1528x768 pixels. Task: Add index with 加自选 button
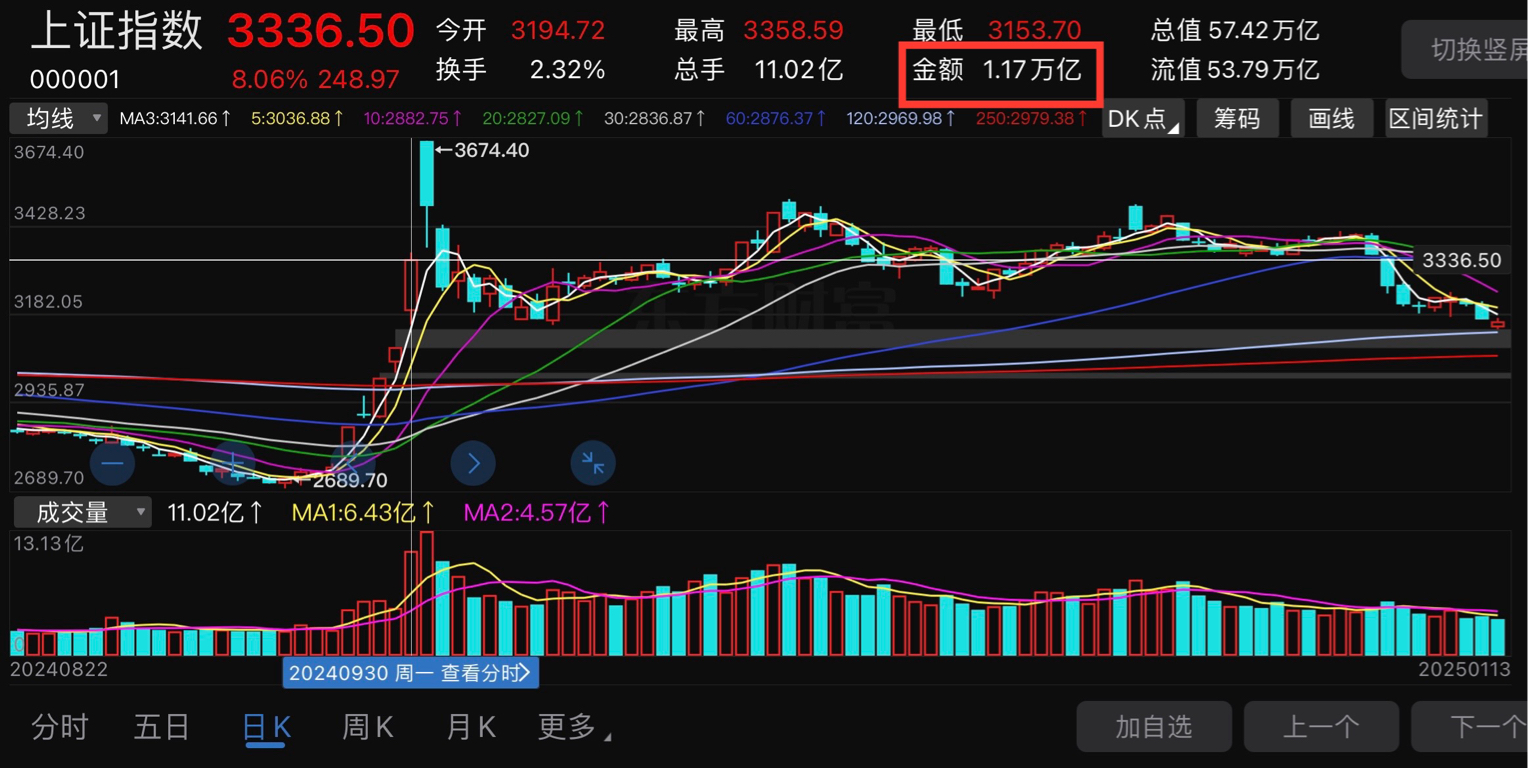(x=1154, y=727)
